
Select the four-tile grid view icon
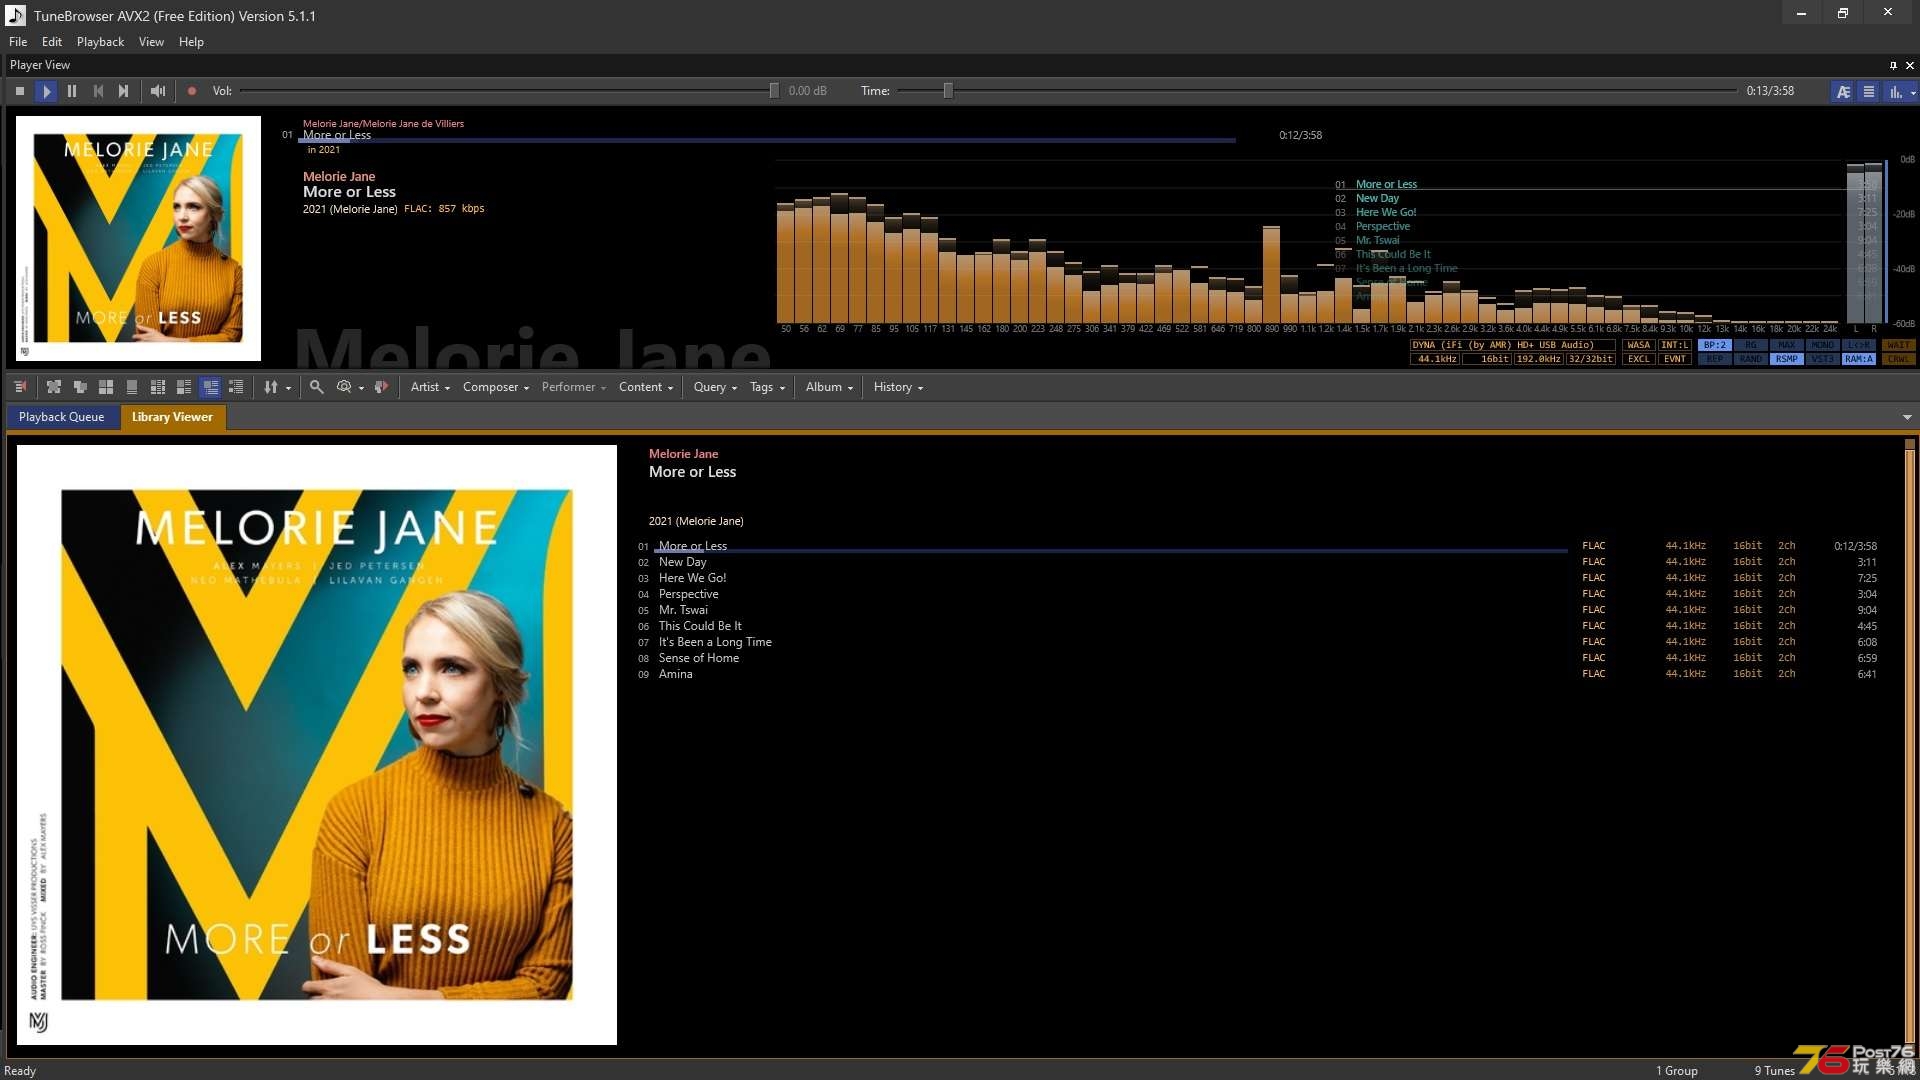click(x=106, y=387)
